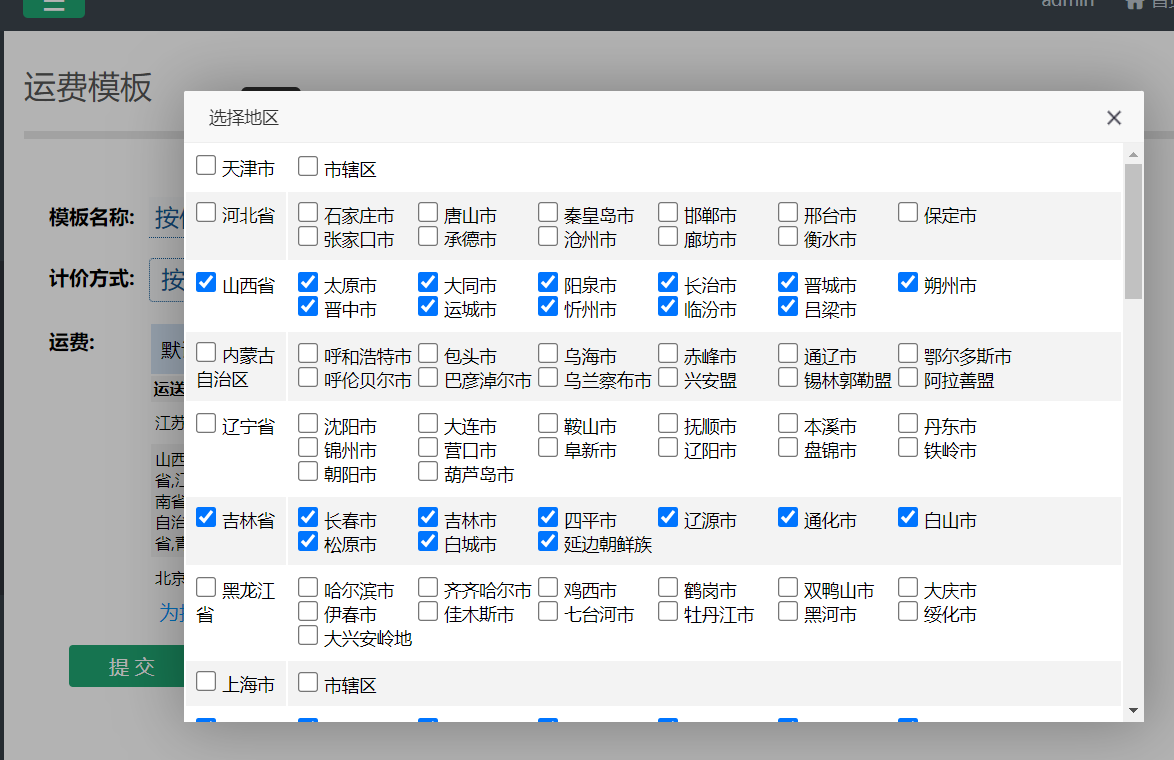Check the 大庆市 checkbox
The height and width of the screenshot is (760, 1174).
tap(907, 587)
